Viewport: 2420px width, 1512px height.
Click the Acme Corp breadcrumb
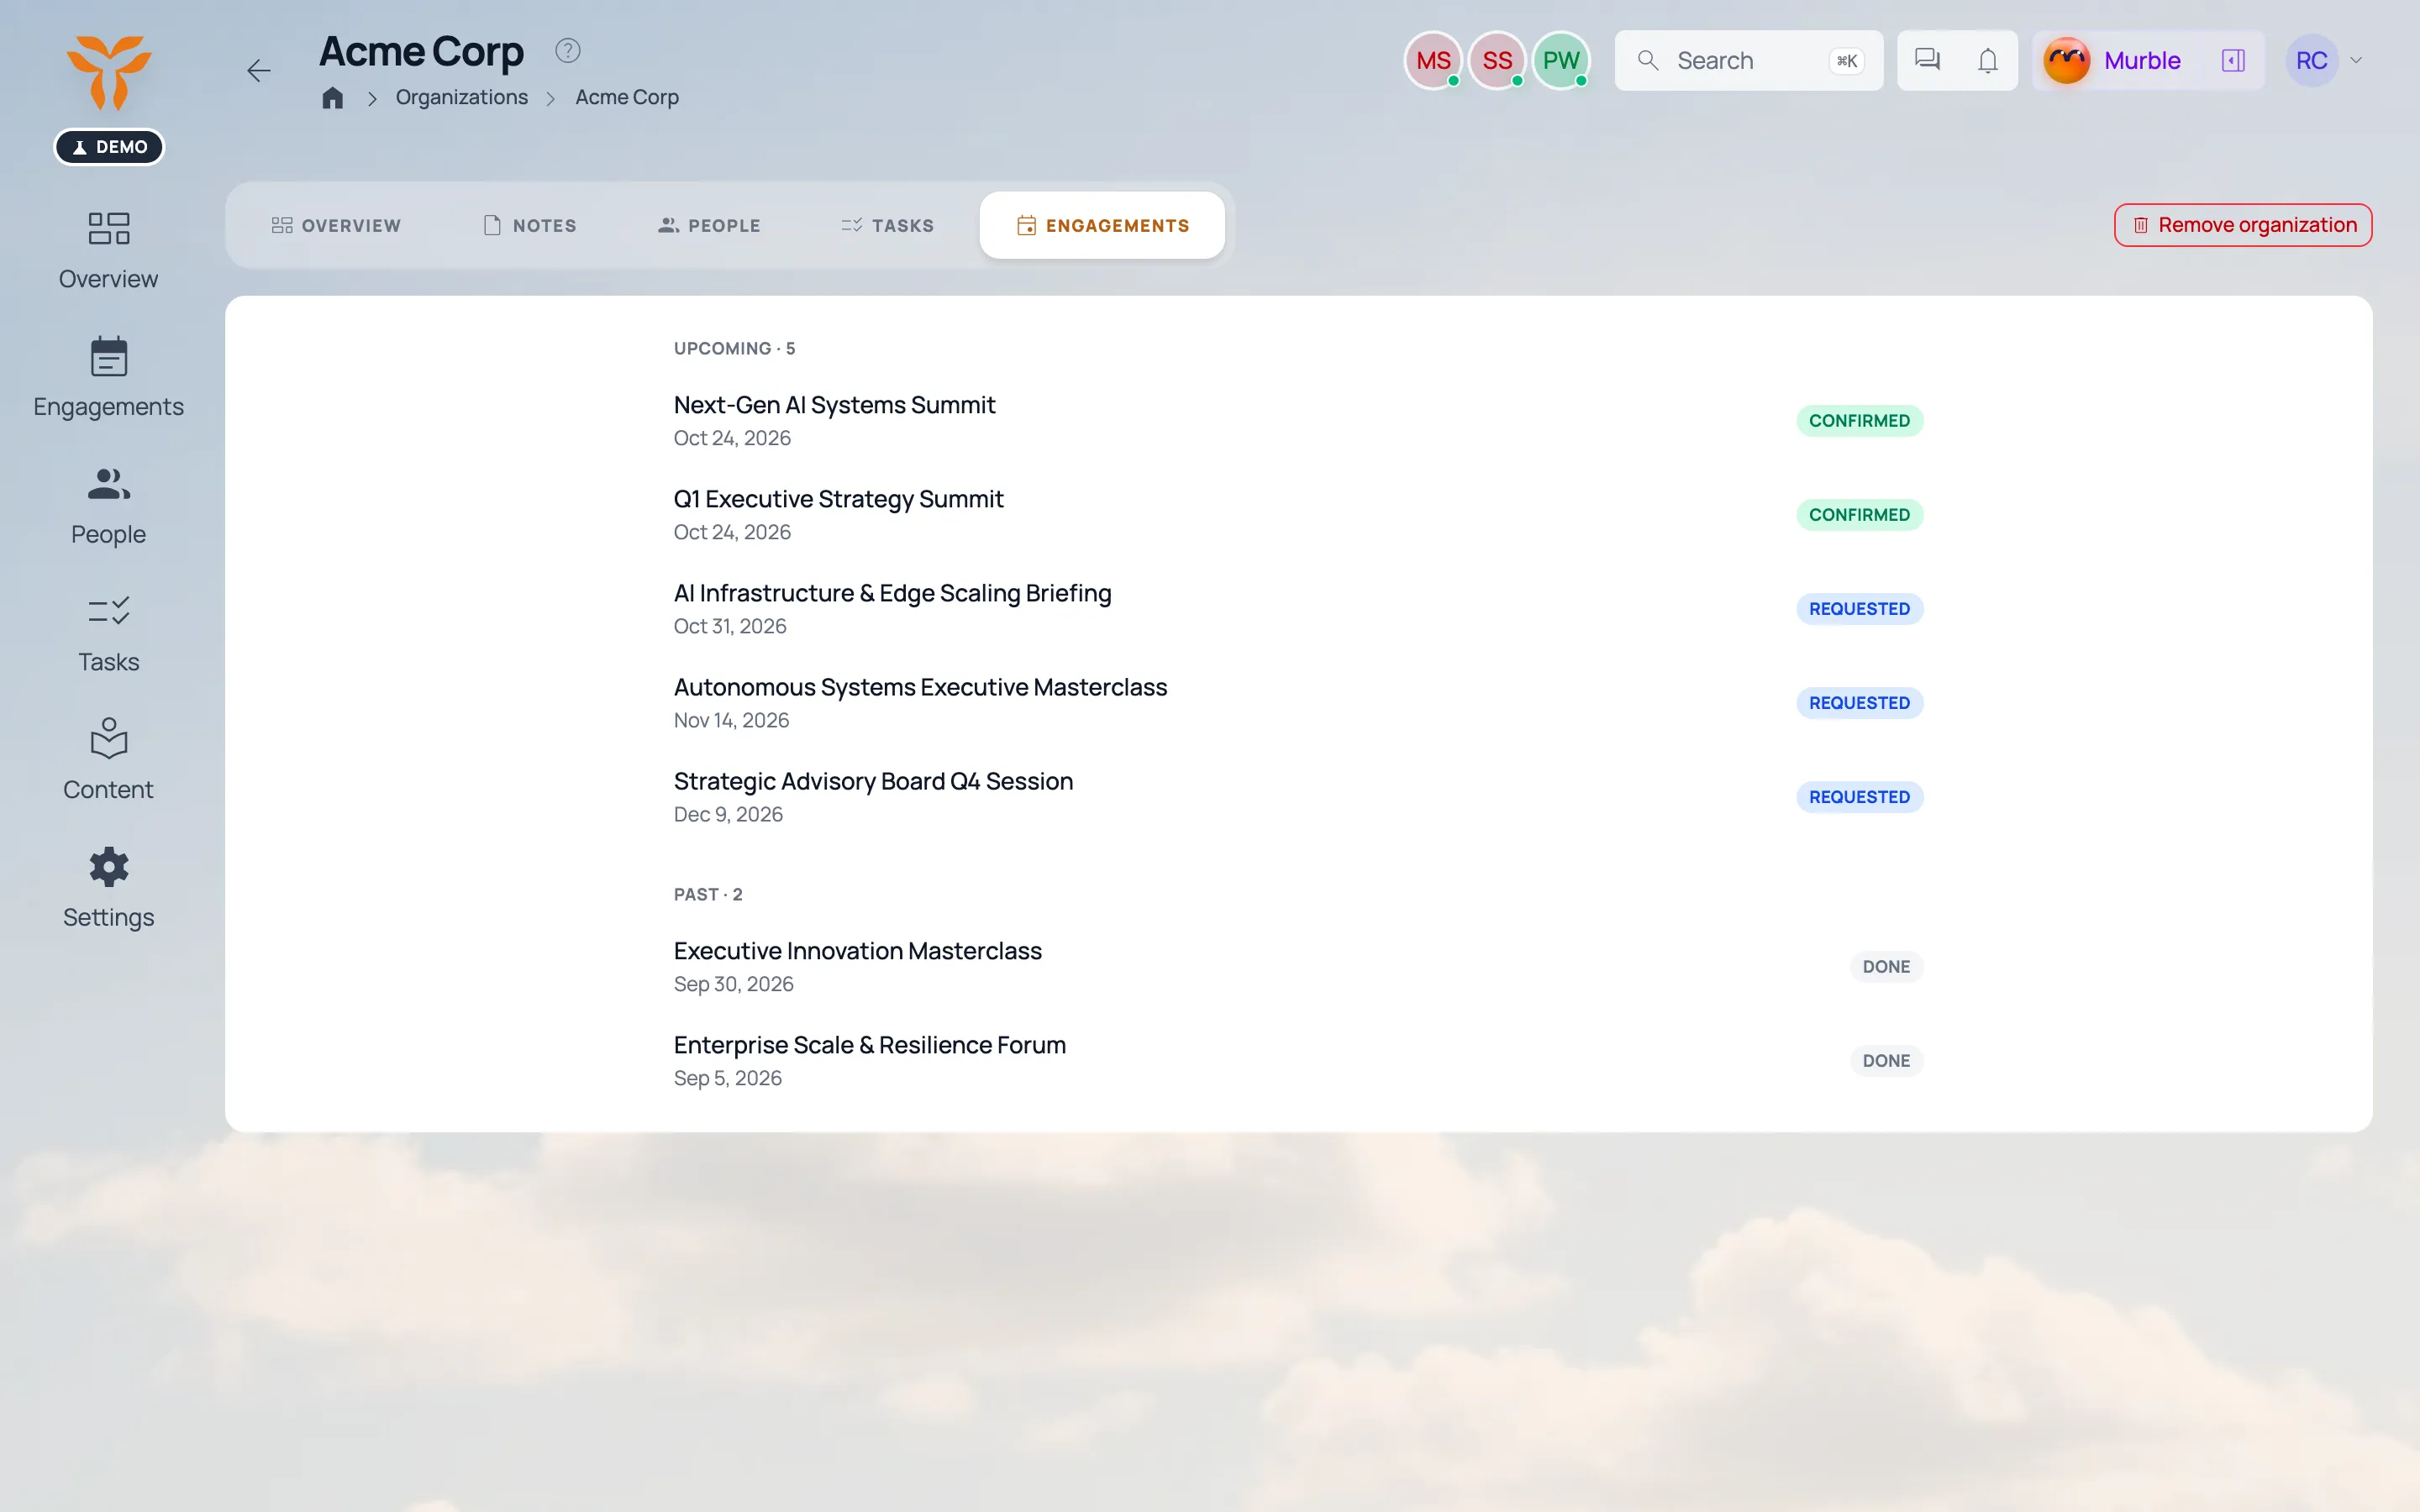click(x=627, y=97)
